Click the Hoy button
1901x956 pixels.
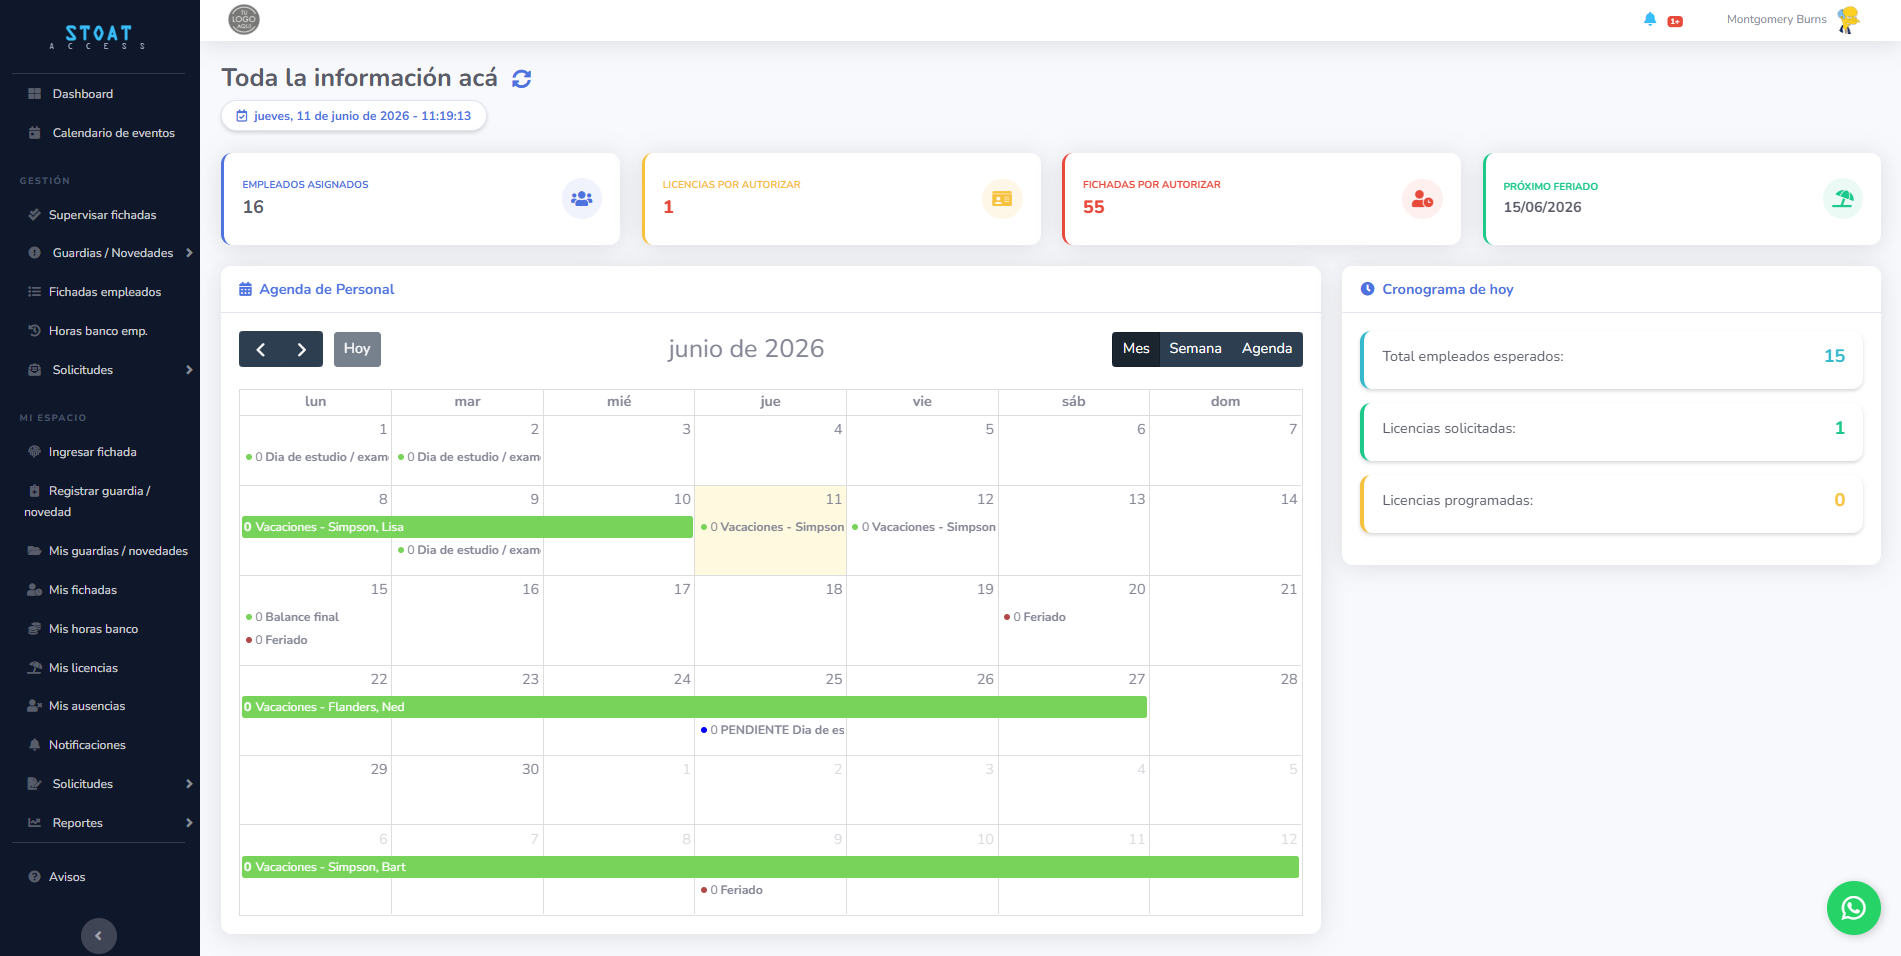coord(357,349)
